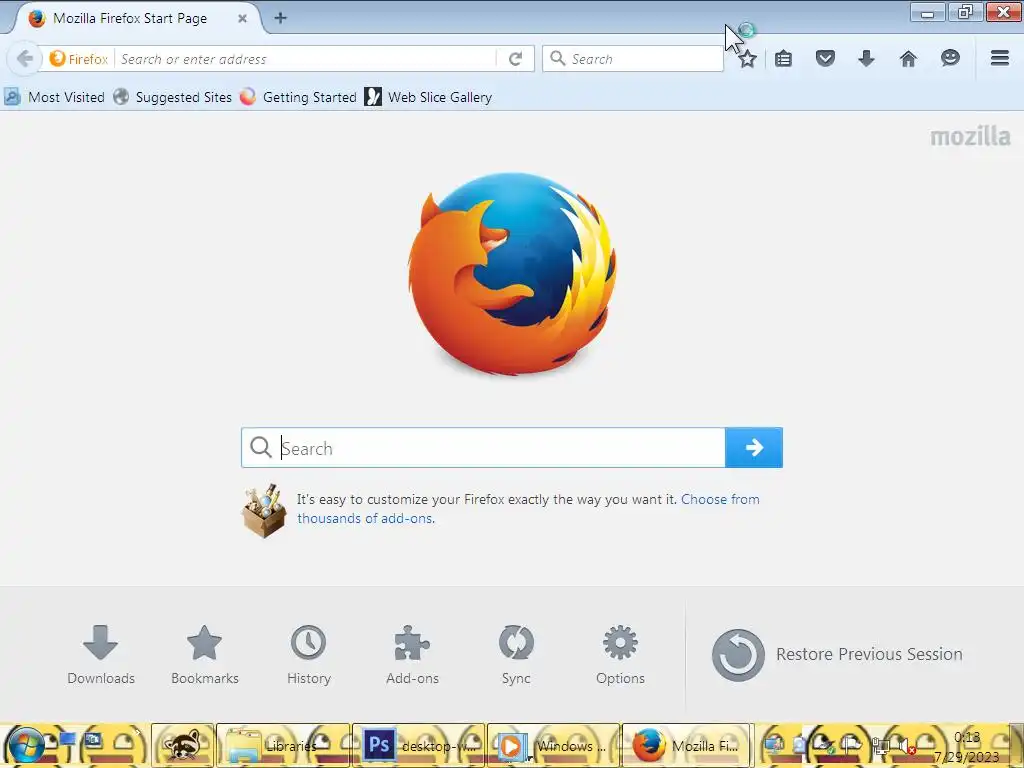Open downloads arrow icon in toolbar
Viewport: 1024px width, 768px height.
pos(867,59)
